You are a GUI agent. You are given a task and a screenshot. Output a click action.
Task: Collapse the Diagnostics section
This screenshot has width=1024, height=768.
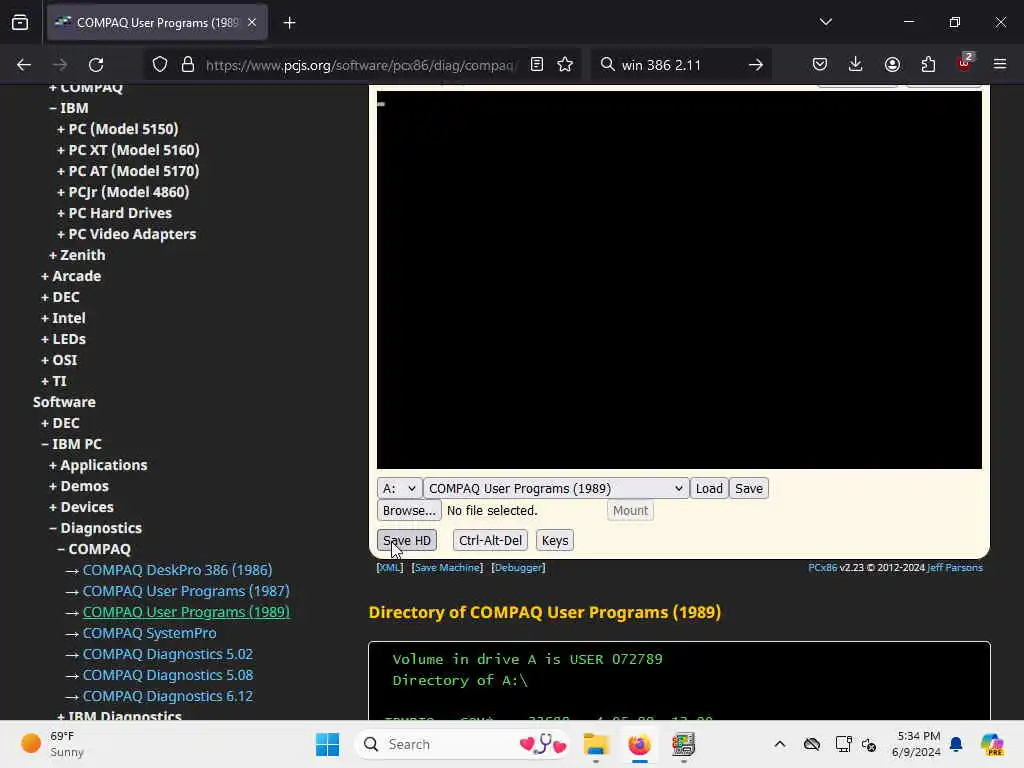click(95, 528)
